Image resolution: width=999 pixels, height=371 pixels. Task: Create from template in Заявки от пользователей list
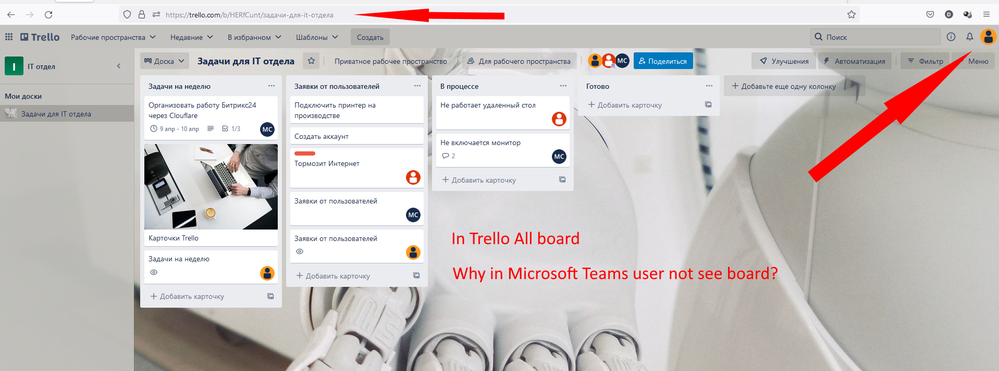pyautogui.click(x=417, y=275)
